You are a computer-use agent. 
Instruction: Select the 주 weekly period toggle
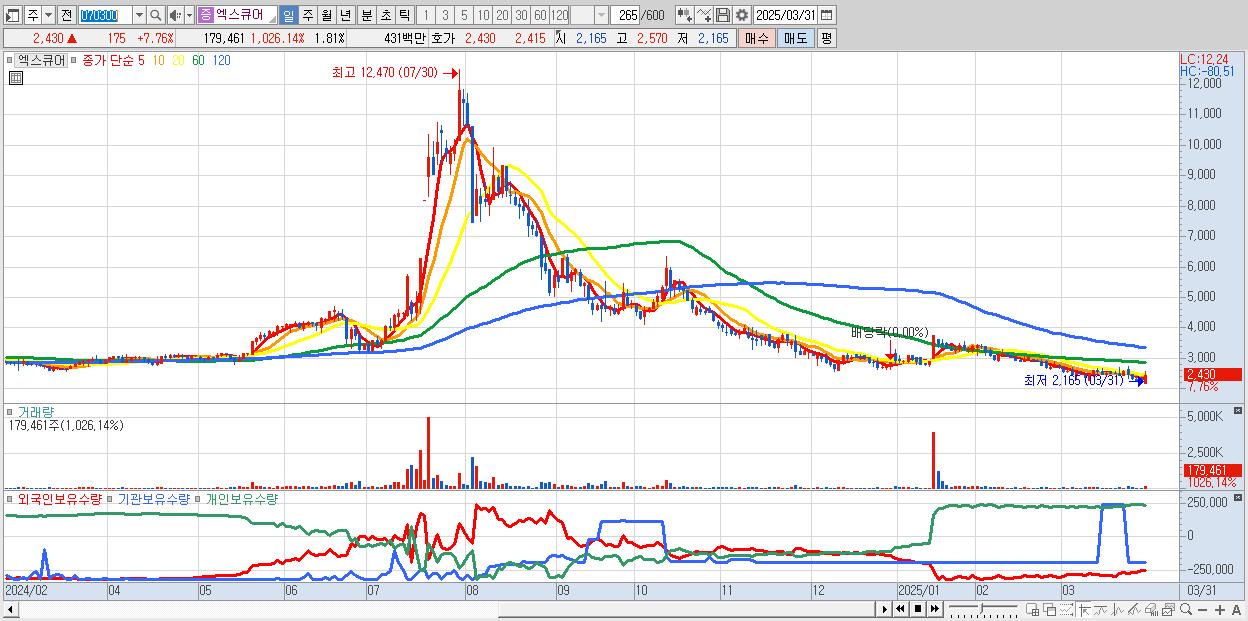[307, 15]
